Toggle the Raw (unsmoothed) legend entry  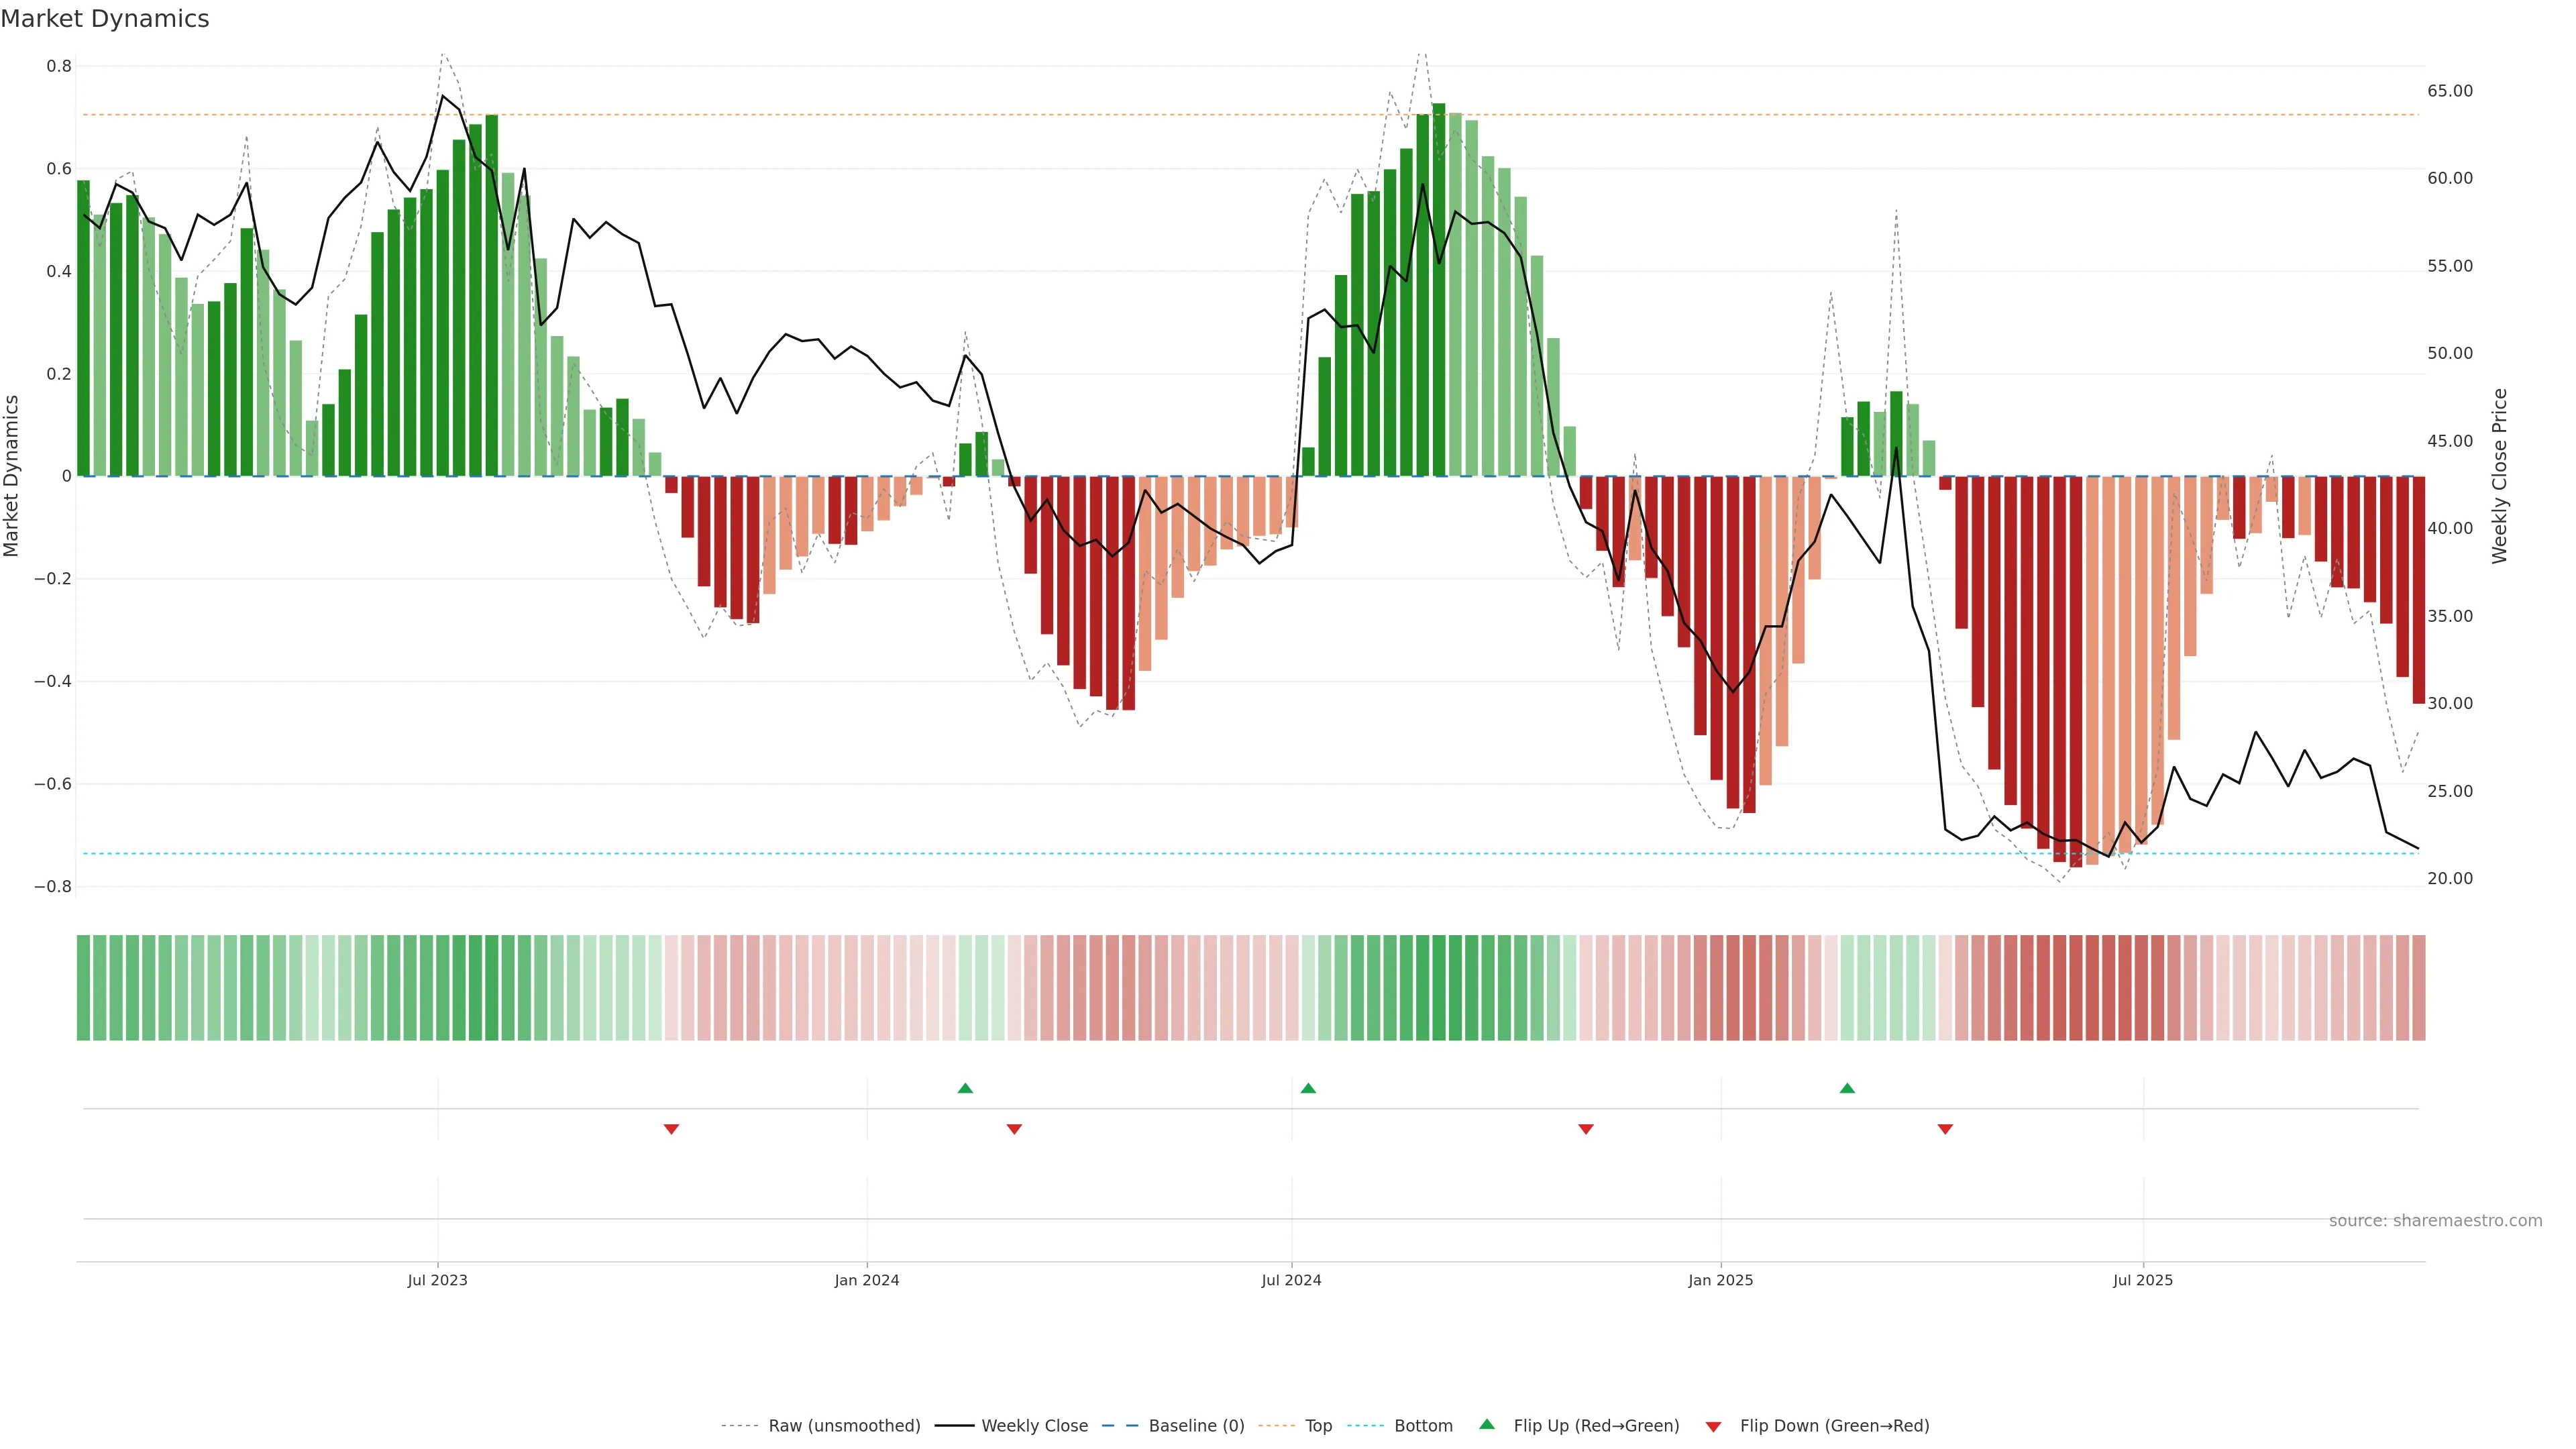(844, 1426)
